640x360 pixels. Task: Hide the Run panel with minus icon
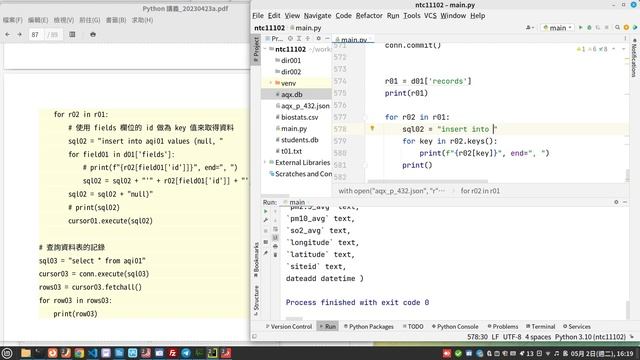[625, 202]
